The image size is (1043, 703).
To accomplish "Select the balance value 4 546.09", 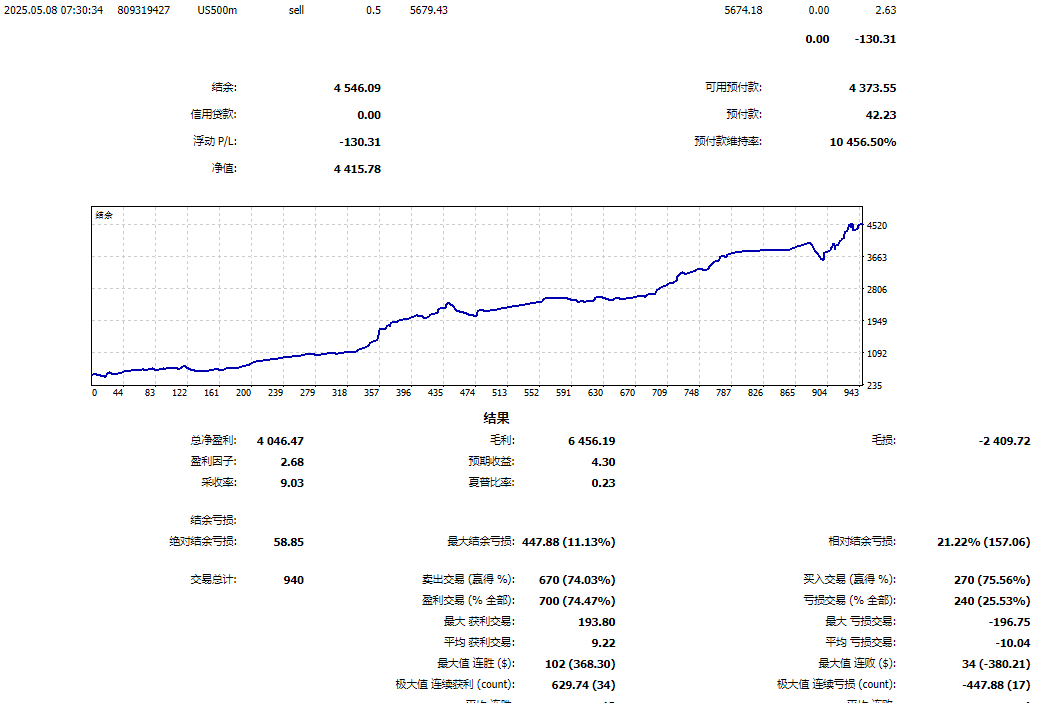I will pos(357,88).
